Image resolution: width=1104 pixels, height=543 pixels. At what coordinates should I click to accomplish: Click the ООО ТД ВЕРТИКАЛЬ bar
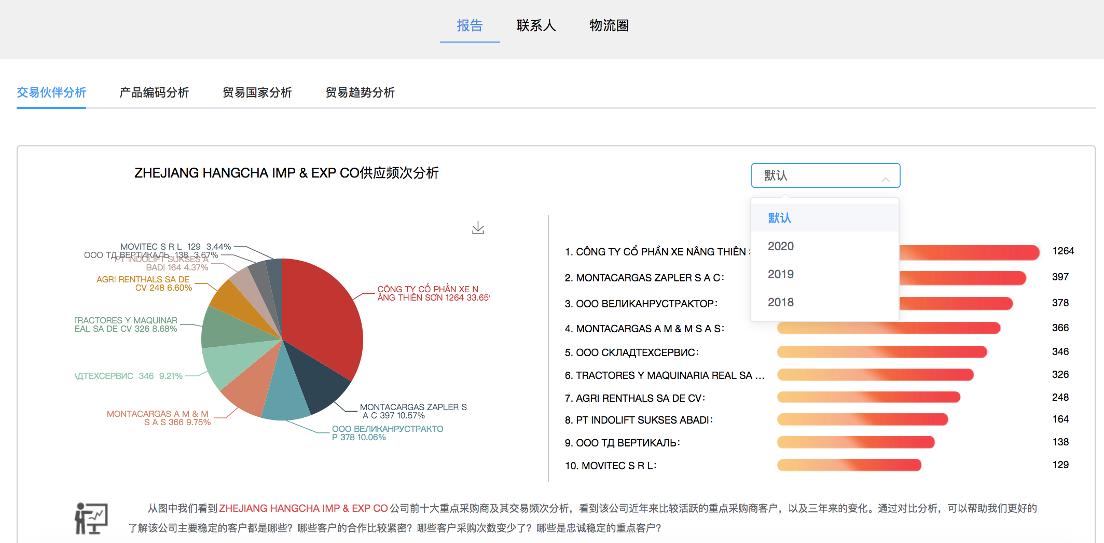[x=855, y=442]
